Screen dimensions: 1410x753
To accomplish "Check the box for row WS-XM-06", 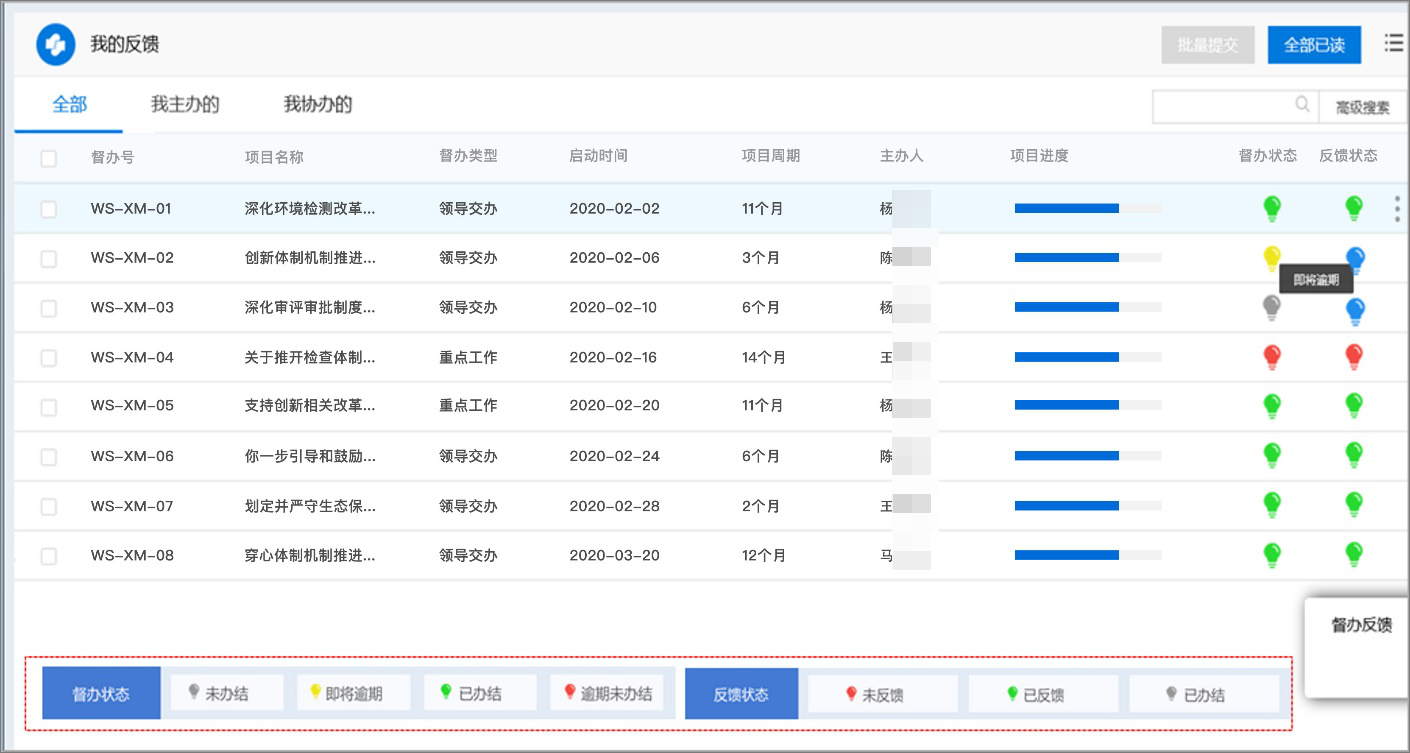I will (48, 457).
